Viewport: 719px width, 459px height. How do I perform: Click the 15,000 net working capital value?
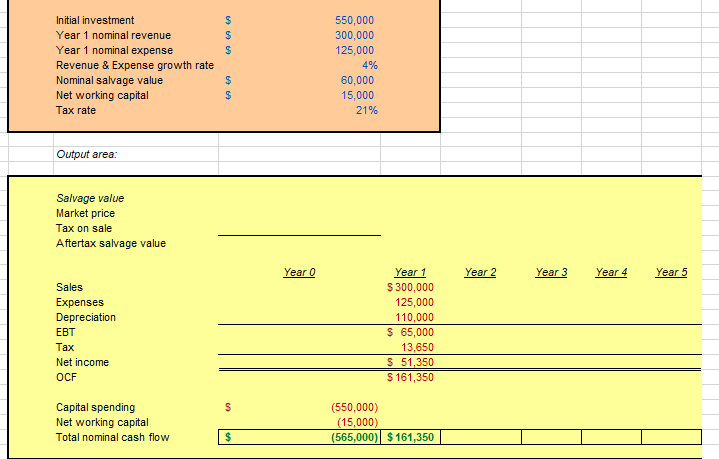pos(357,95)
